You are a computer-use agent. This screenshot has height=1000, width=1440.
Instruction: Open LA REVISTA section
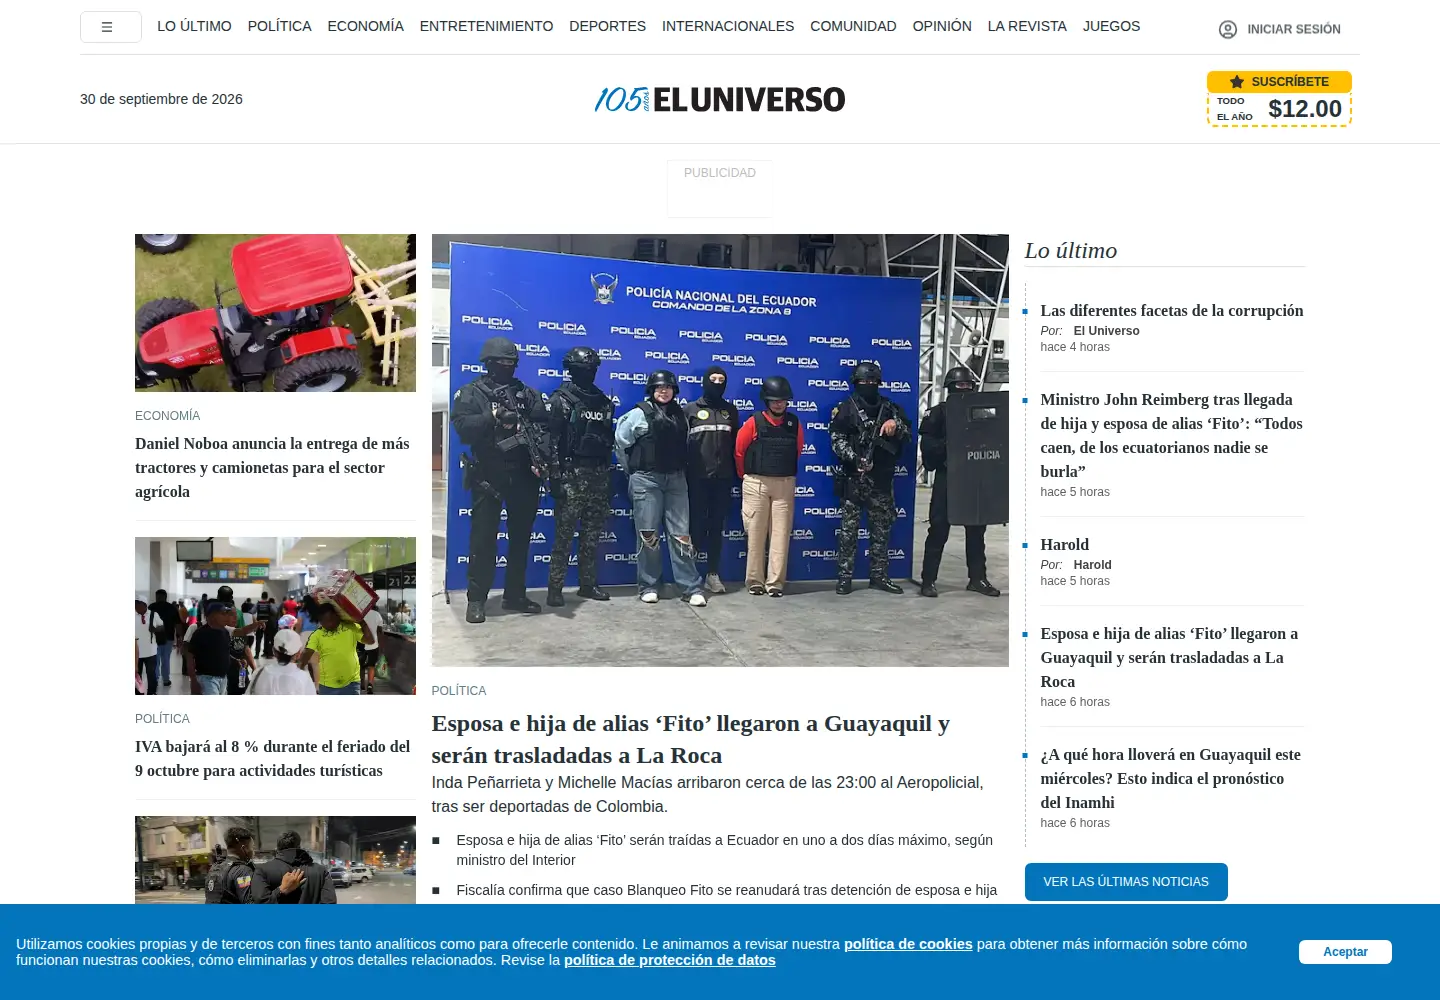point(1027,26)
